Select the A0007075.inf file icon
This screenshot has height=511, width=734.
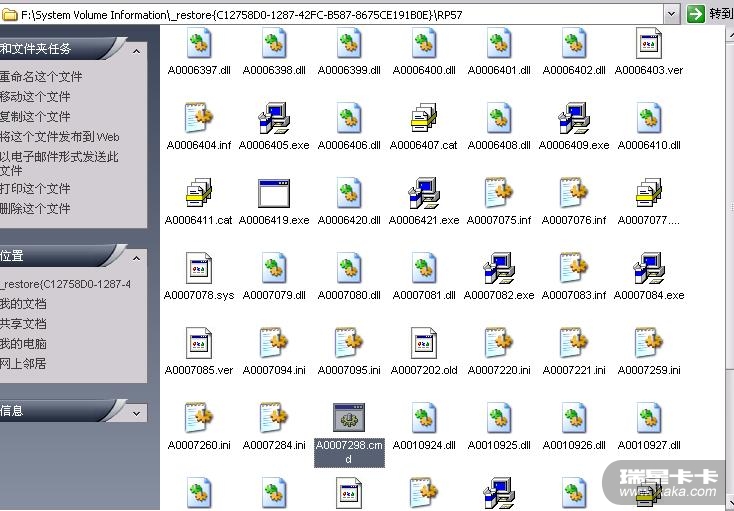click(499, 192)
